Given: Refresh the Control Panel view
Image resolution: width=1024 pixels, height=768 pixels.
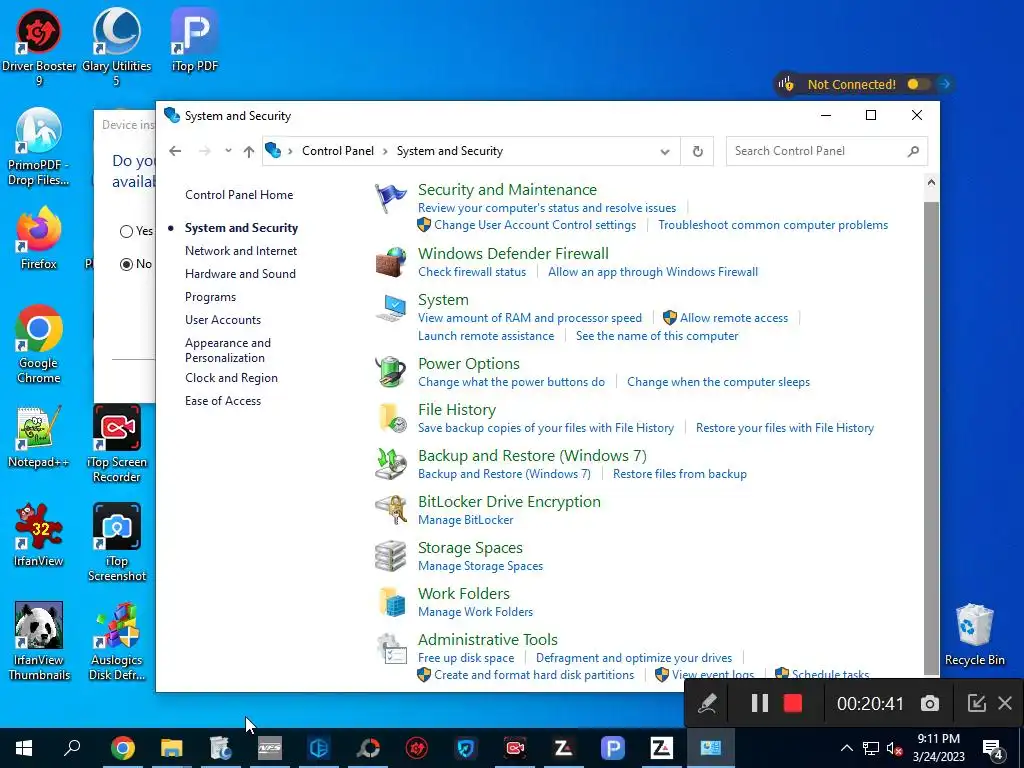Looking at the screenshot, I should point(697,152).
